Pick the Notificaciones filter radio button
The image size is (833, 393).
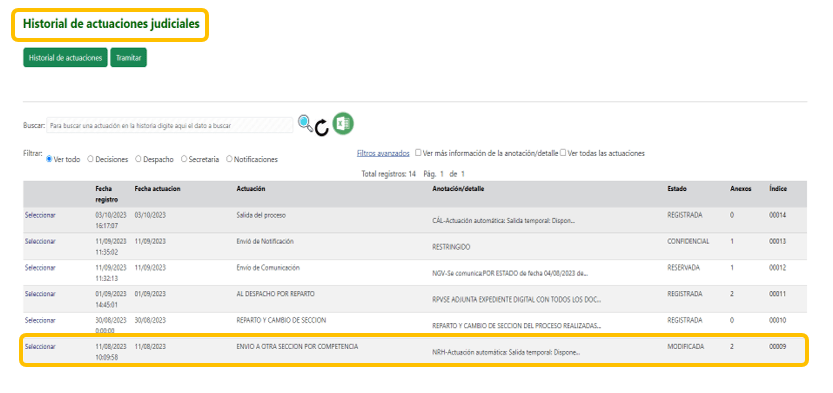[x=230, y=159]
